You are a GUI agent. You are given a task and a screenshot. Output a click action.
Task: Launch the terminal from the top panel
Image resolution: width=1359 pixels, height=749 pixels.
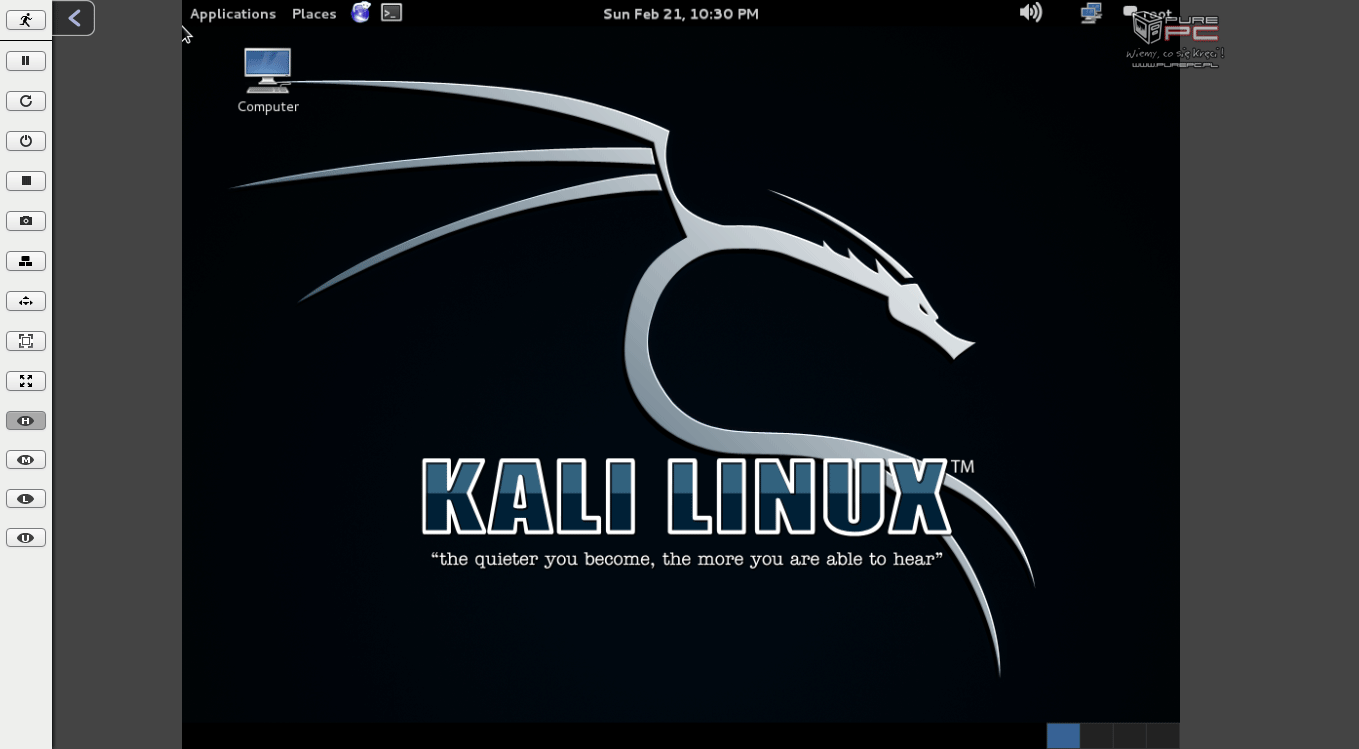pyautogui.click(x=392, y=13)
